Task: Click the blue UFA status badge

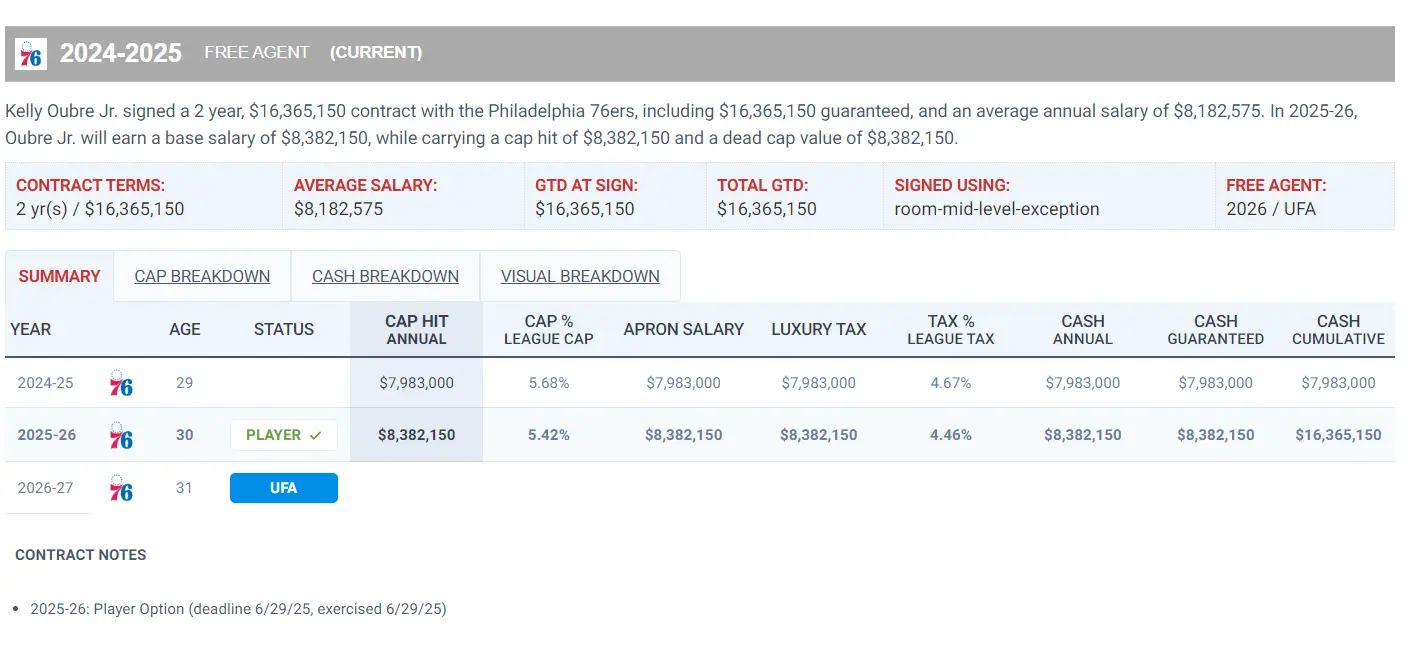Action: 284,488
